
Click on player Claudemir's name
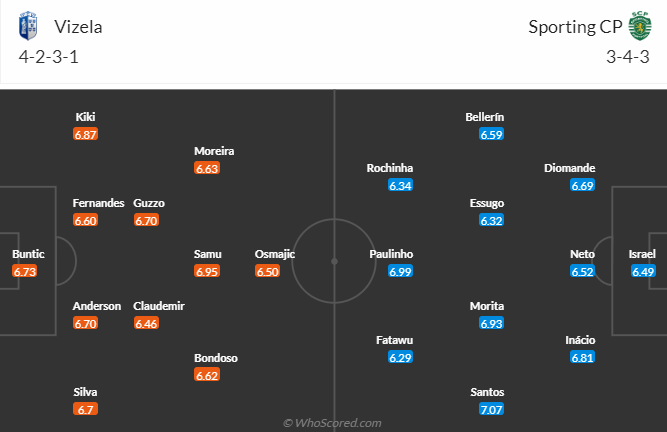(159, 306)
